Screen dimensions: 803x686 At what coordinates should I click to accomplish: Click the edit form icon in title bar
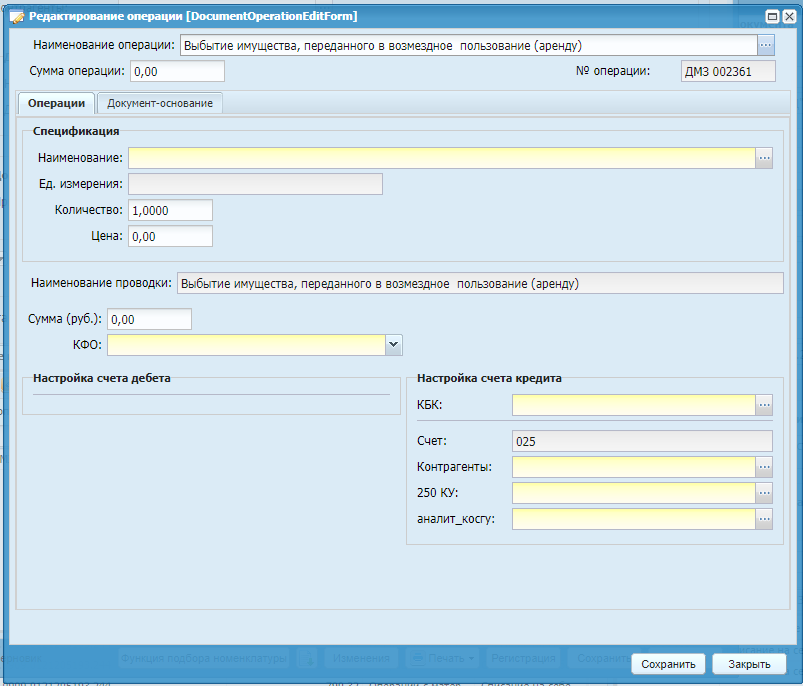pyautogui.click(x=16, y=16)
